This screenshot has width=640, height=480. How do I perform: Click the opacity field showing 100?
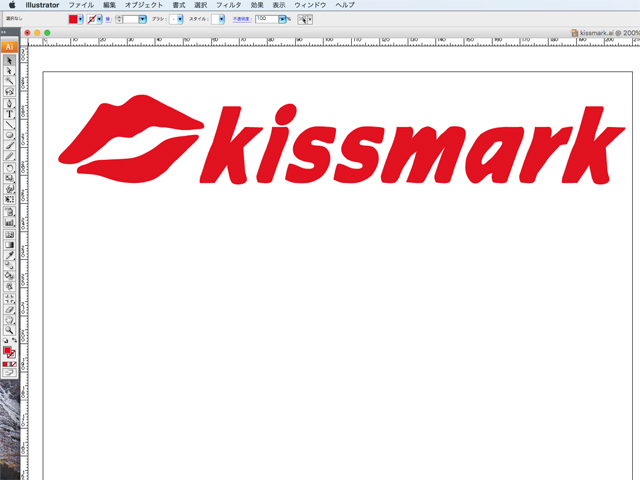(x=267, y=19)
